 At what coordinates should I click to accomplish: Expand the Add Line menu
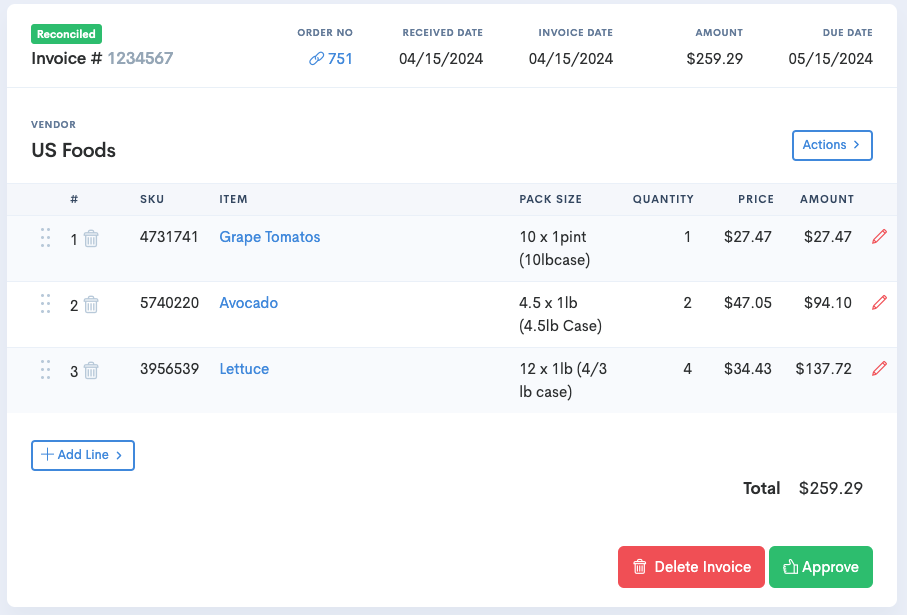[83, 455]
